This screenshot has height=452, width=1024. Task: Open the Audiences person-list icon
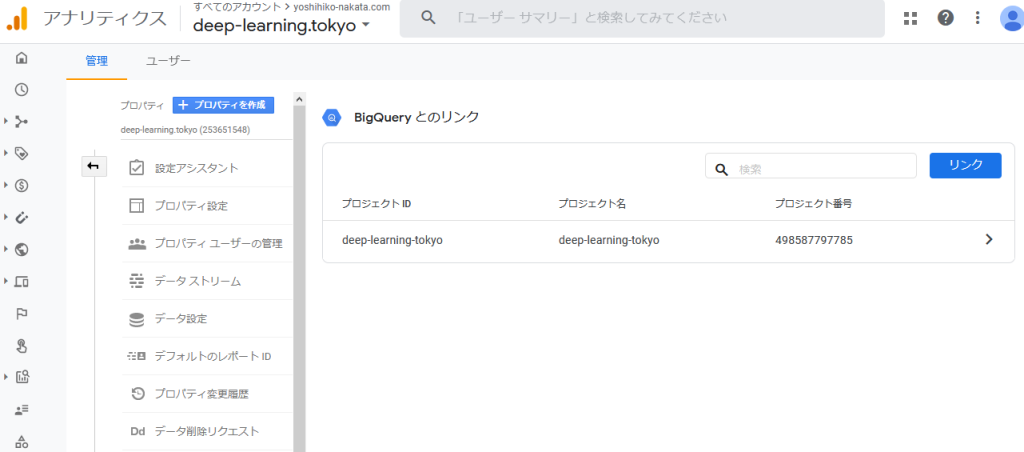(x=22, y=410)
